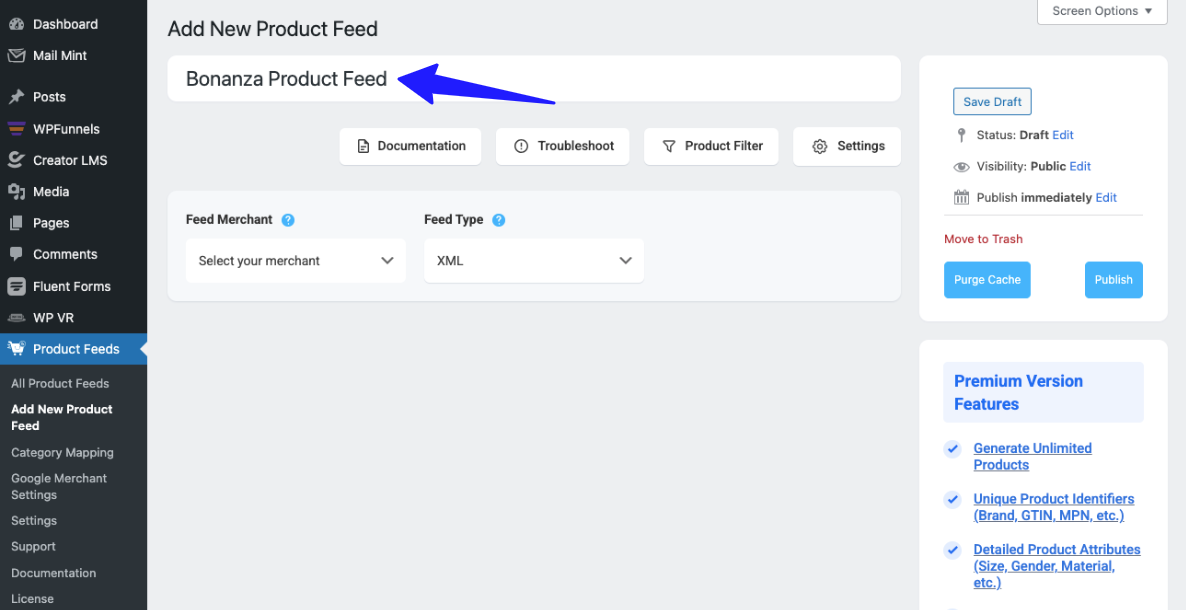The width and height of the screenshot is (1186, 610).
Task: Click the Feed Merchant help icon
Action: click(288, 220)
